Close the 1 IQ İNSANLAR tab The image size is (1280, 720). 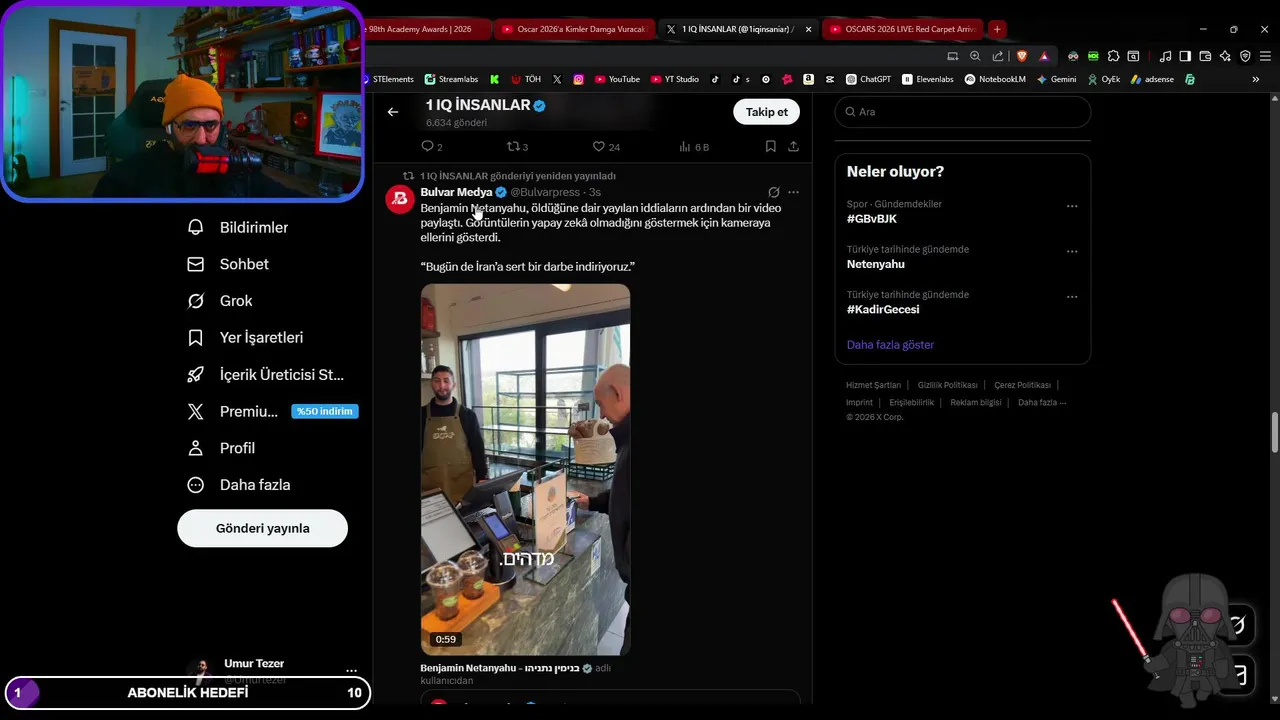[x=808, y=29]
